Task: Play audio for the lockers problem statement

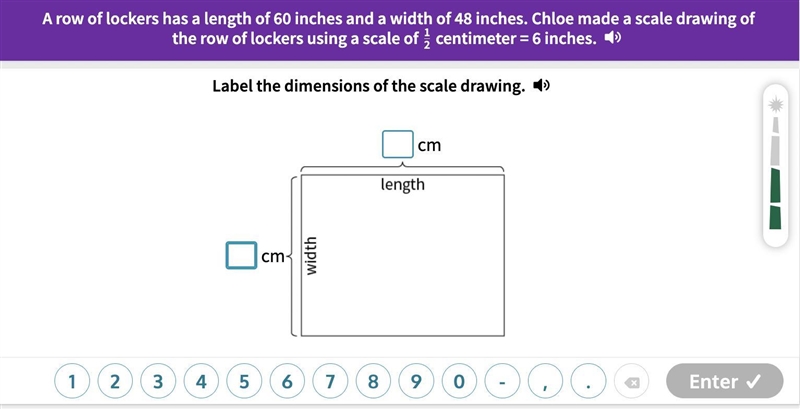Action: click(612, 39)
